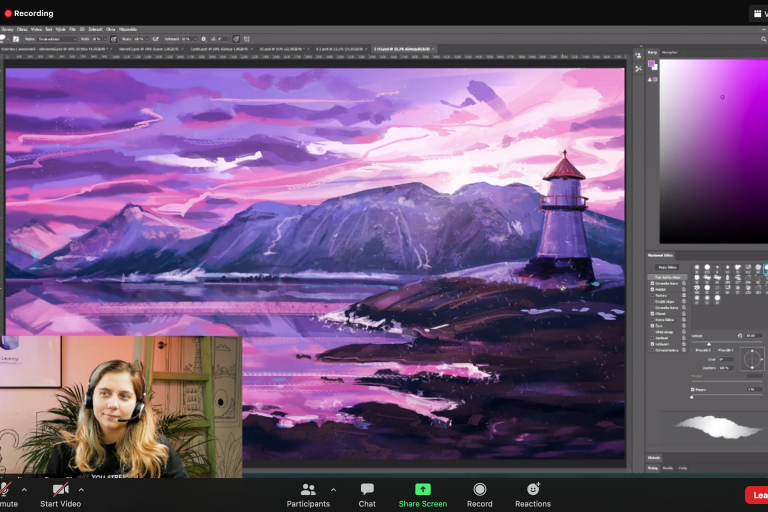Click the green Share Screen icon
Image resolution: width=768 pixels, height=512 pixels.
click(x=423, y=489)
